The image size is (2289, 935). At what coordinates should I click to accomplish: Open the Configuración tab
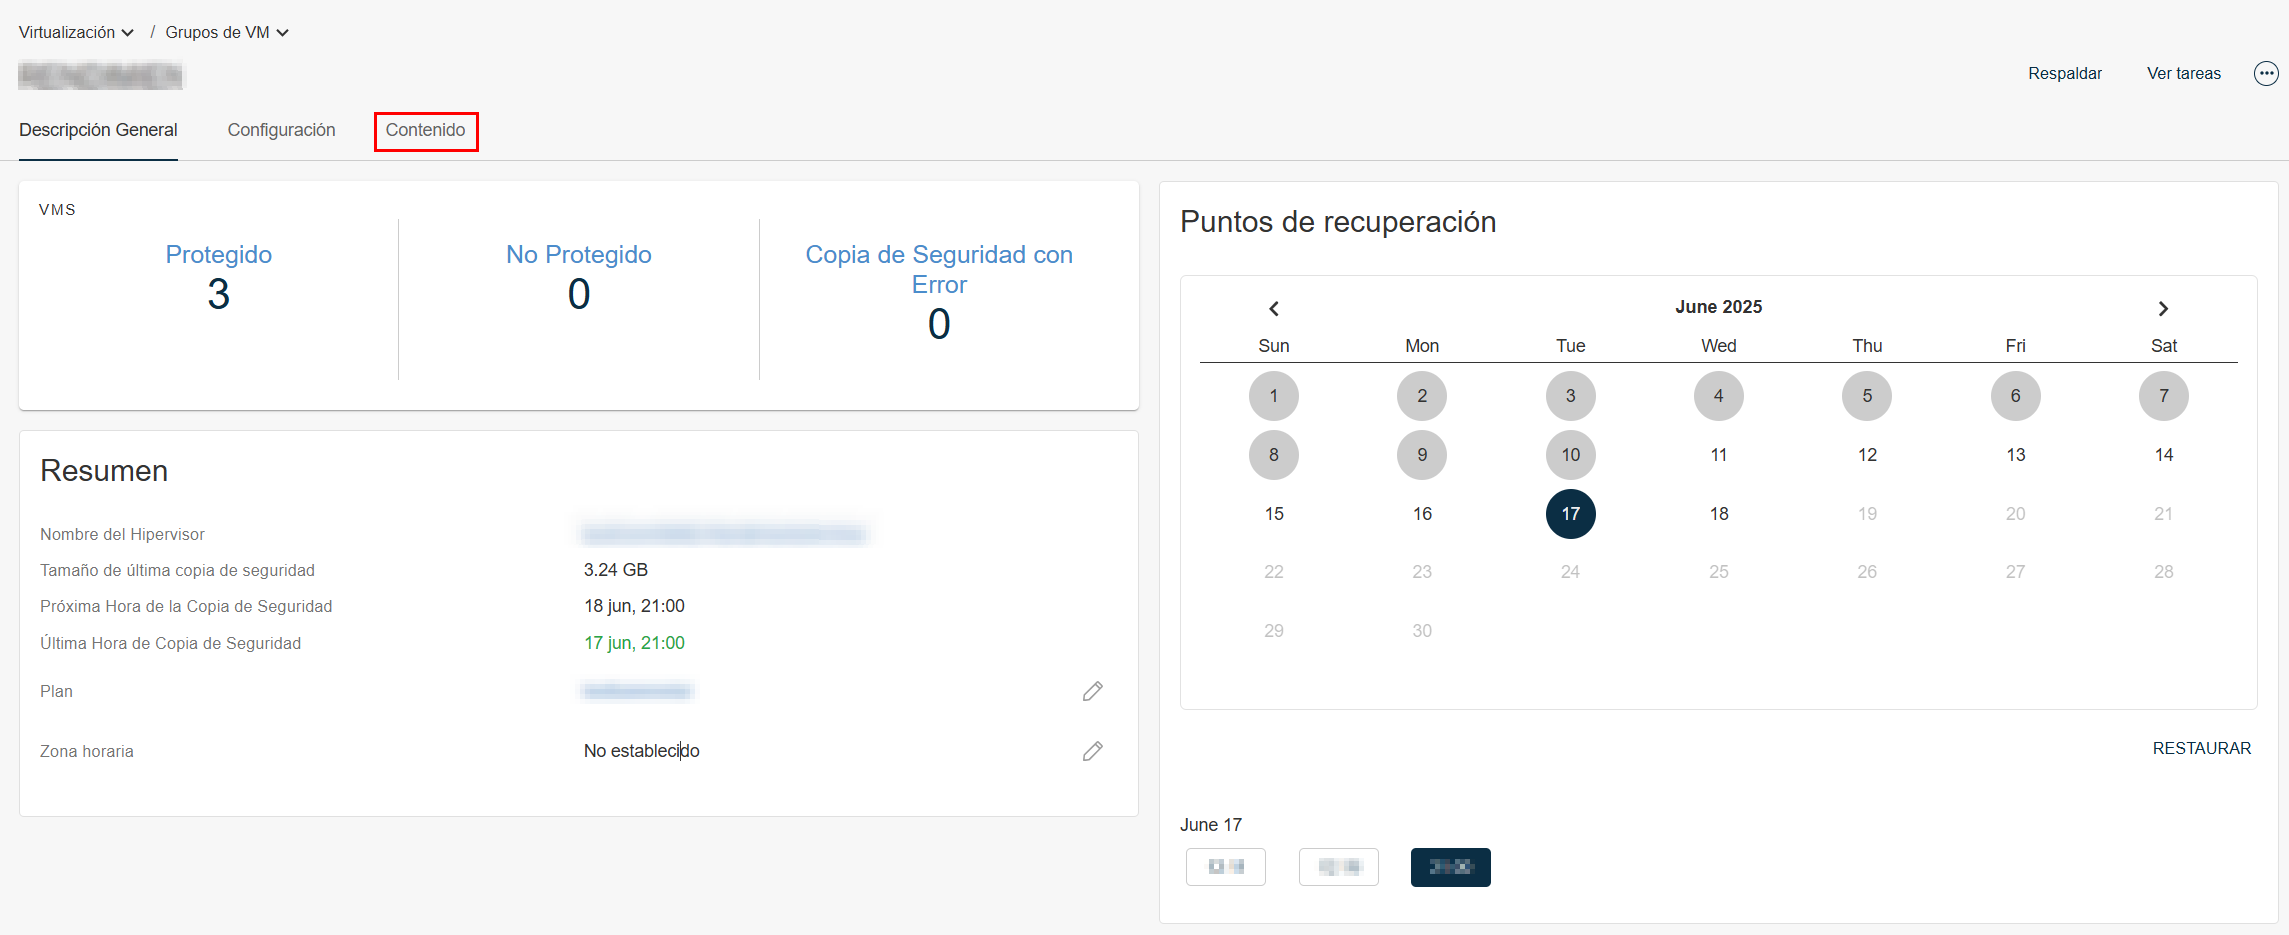point(281,130)
